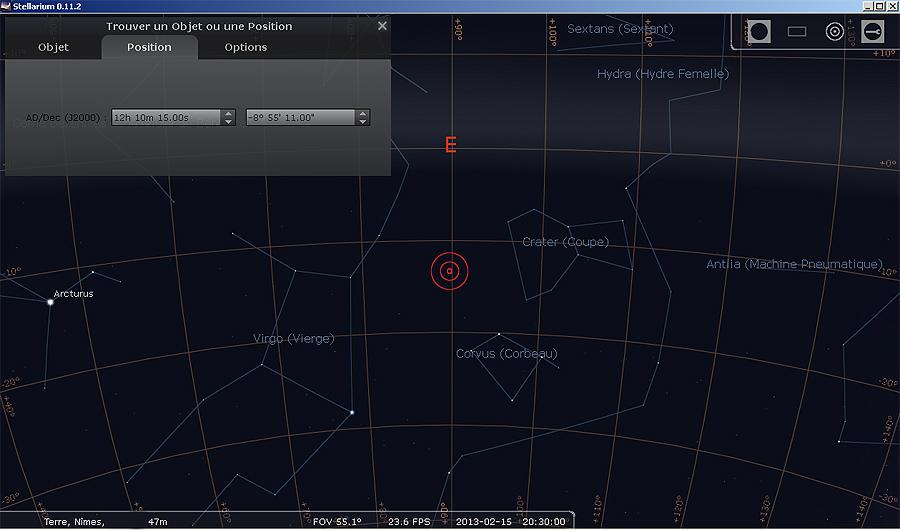Toggle the Oculars plugin ocular view icon

point(759,31)
